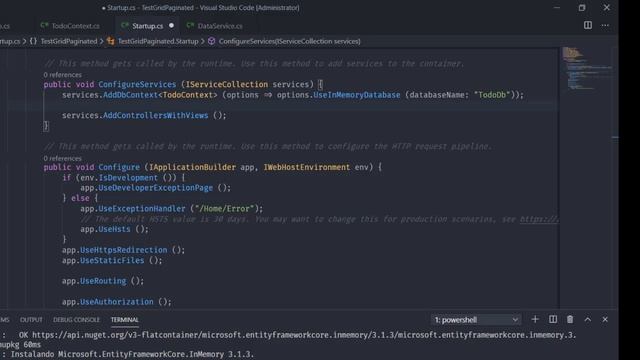Kill terminal with the trash icon

click(570, 320)
